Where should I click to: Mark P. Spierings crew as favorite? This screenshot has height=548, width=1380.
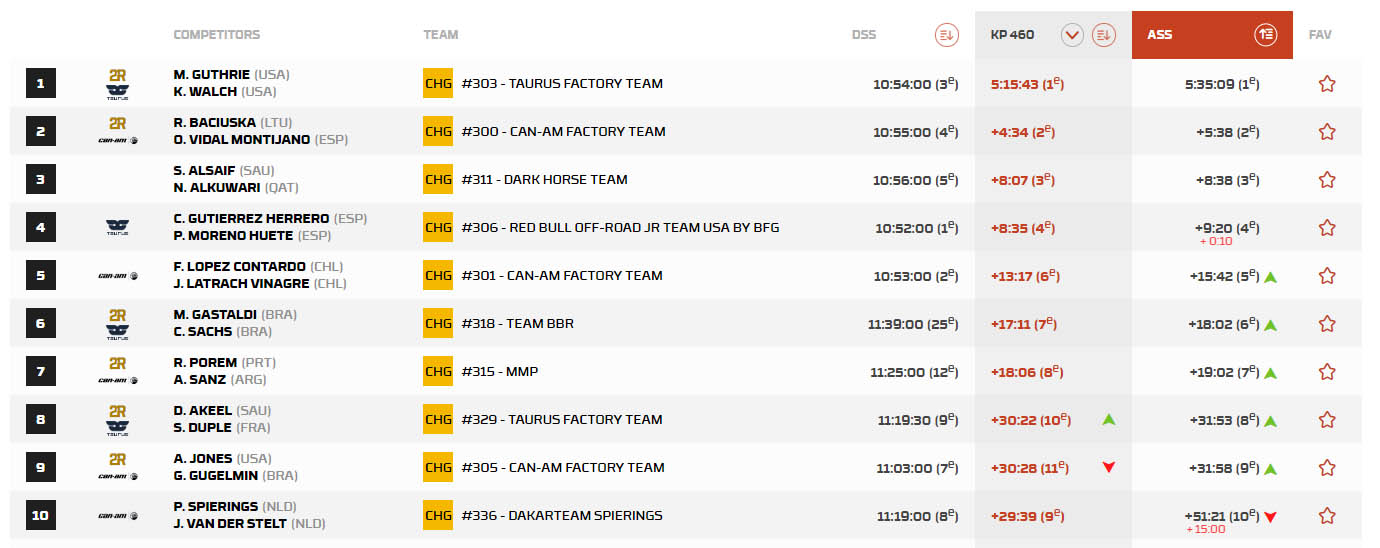tap(1327, 516)
